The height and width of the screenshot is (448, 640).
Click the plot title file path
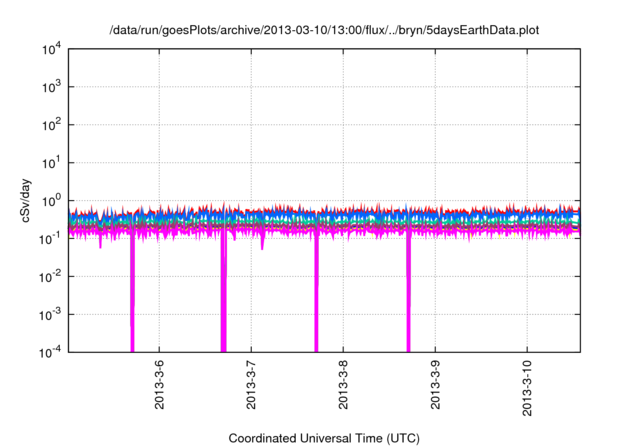324,30
